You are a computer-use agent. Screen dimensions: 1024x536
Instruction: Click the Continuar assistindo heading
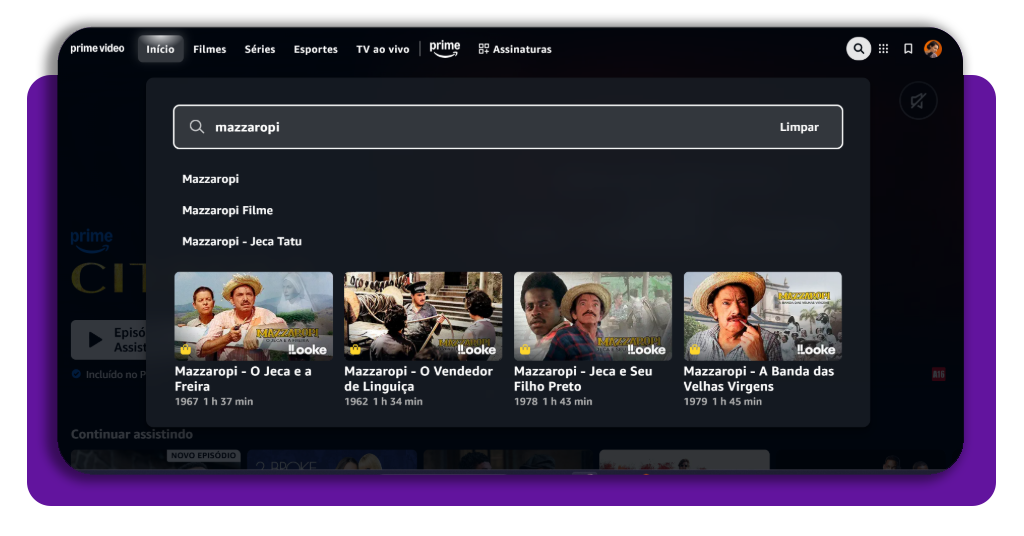point(132,434)
